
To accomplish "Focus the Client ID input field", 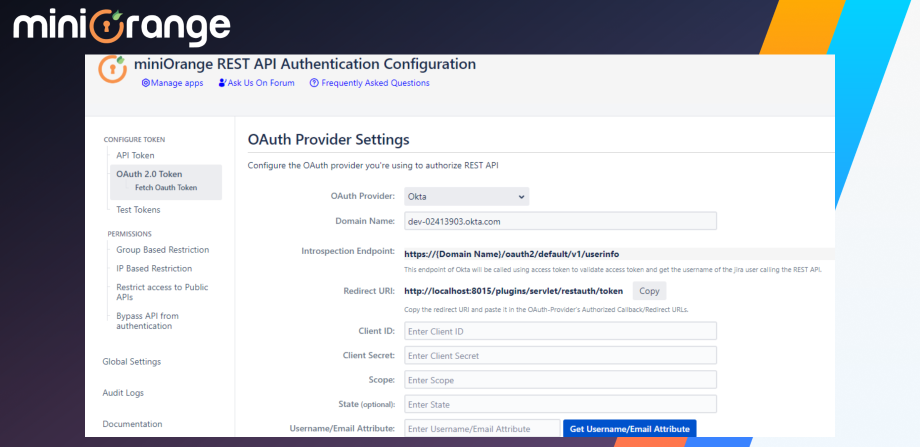I will 560,331.
